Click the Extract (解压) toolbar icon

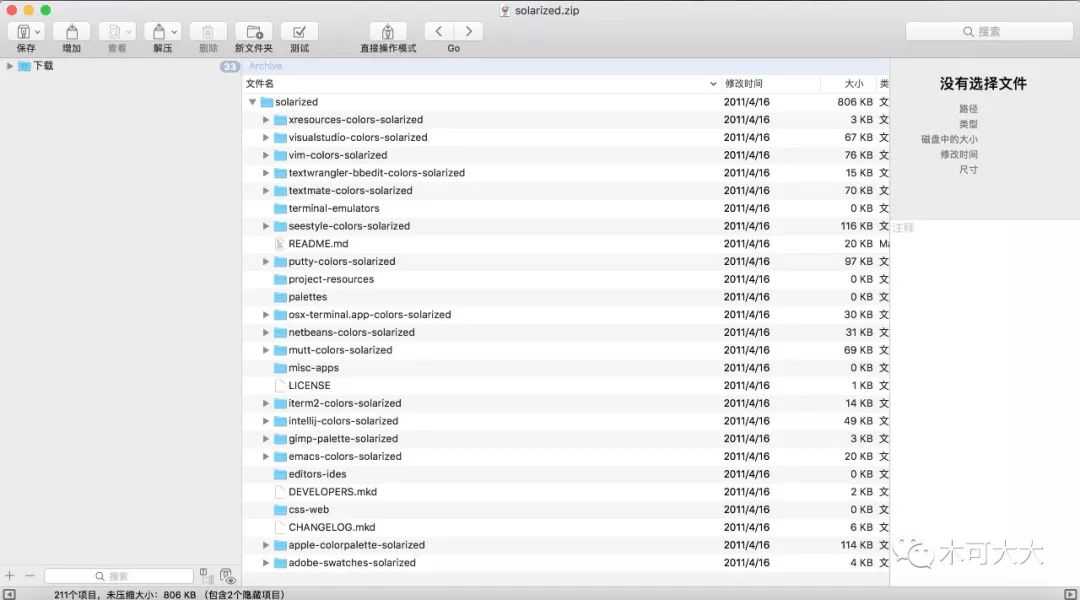156,32
